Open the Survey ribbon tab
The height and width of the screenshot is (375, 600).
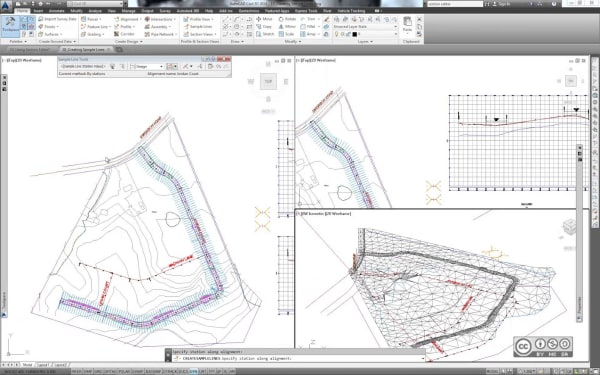165,11
